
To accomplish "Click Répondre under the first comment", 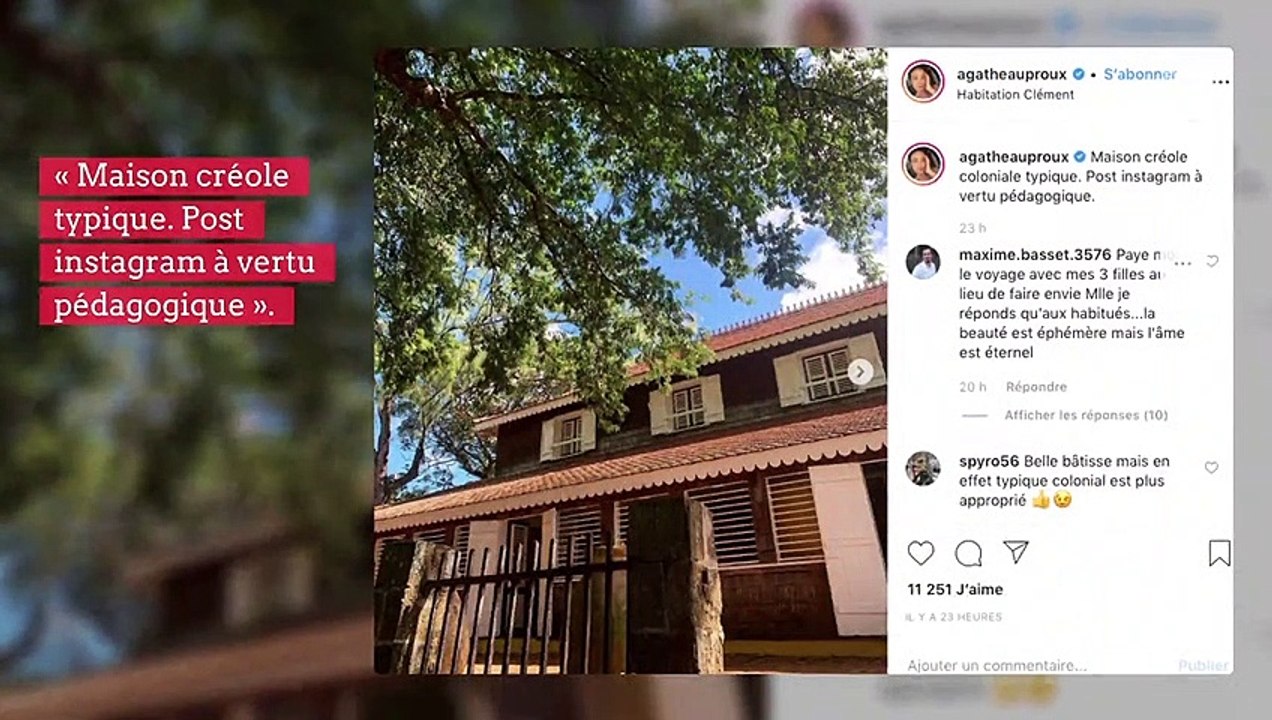I will [1036, 387].
